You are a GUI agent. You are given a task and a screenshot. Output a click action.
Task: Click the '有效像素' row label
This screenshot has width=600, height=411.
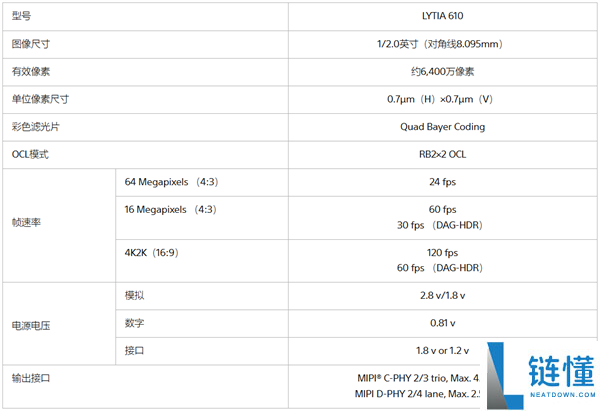[31, 72]
